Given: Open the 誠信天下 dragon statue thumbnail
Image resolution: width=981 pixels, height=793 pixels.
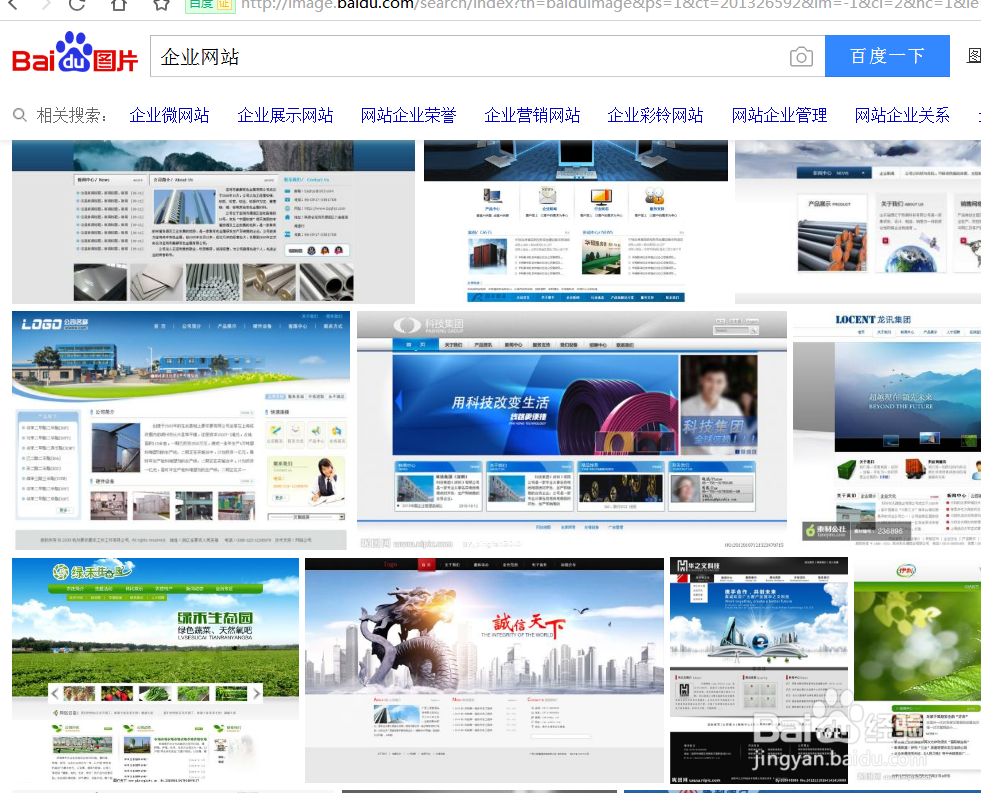Looking at the screenshot, I should (x=484, y=670).
